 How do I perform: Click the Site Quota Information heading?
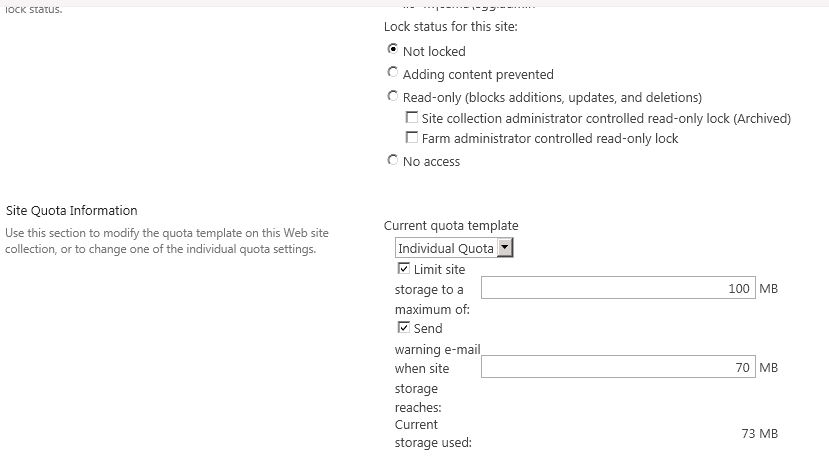coord(71,210)
